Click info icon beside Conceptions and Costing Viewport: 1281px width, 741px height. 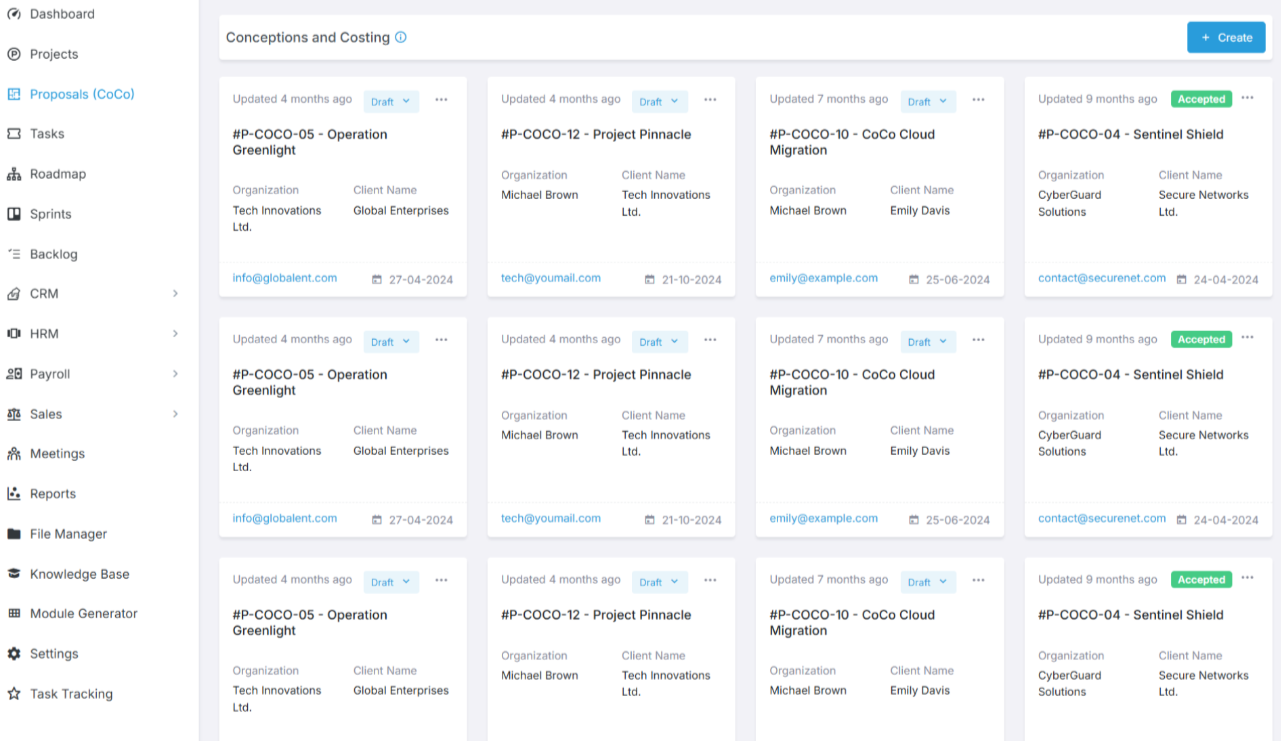[401, 38]
